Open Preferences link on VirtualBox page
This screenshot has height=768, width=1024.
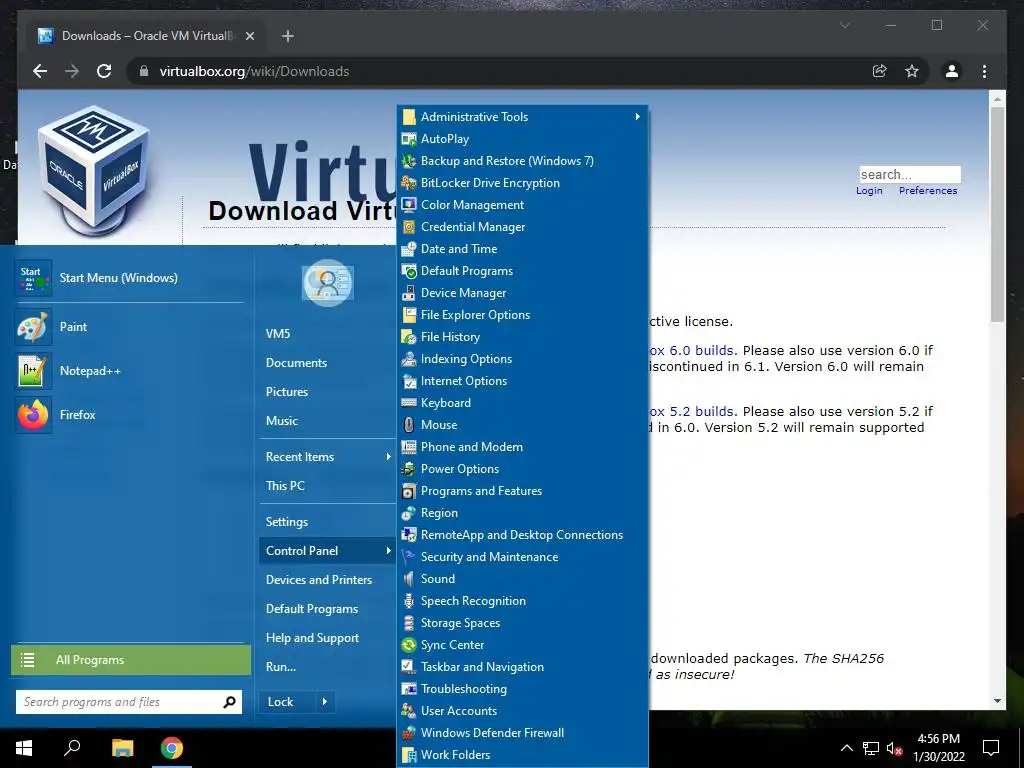point(927,191)
